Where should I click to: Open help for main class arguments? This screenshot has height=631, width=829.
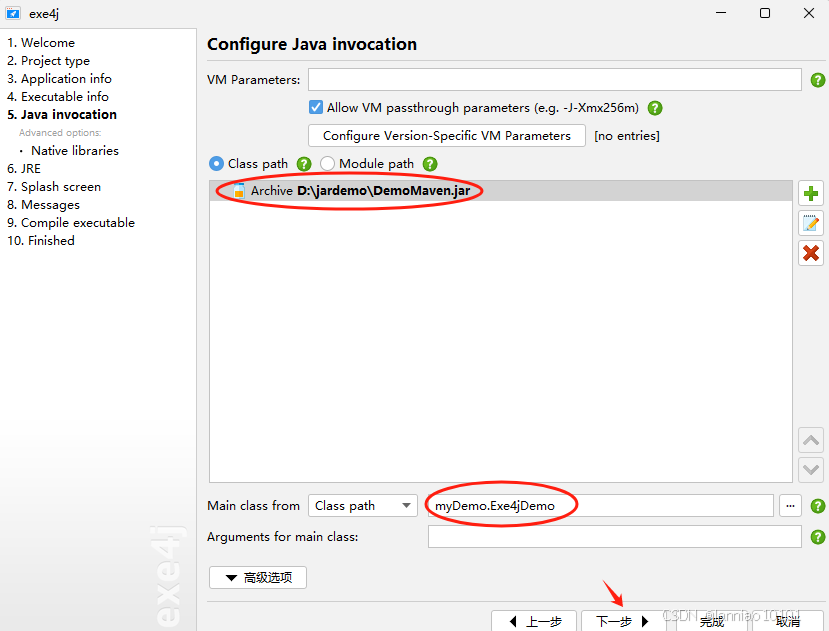coord(817,537)
